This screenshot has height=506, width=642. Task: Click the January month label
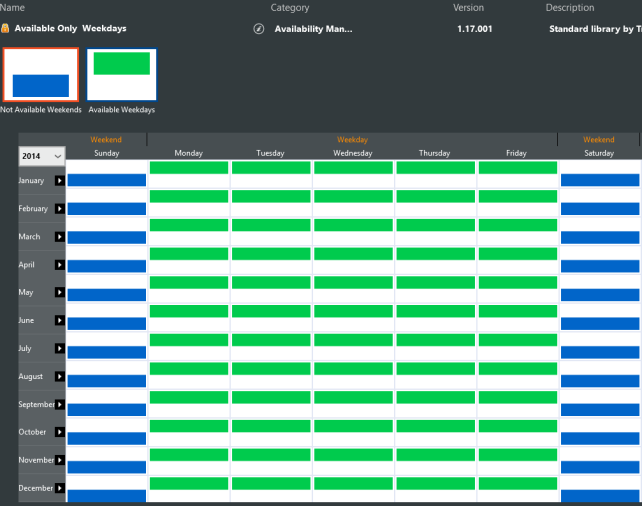point(31,181)
